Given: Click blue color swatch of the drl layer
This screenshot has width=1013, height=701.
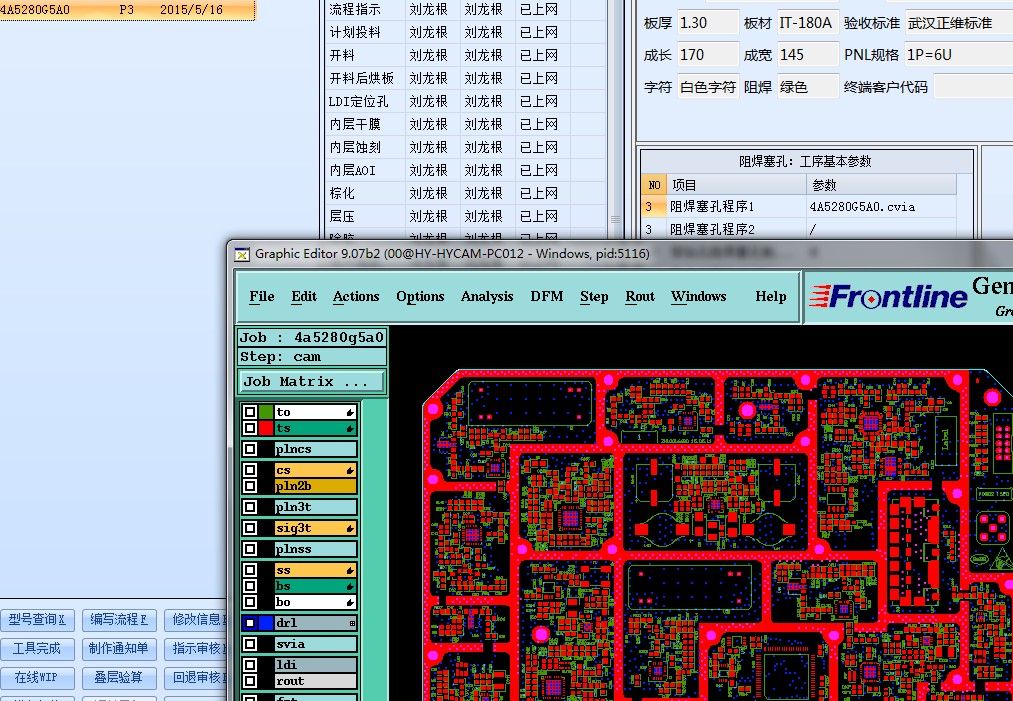Looking at the screenshot, I should point(266,623).
